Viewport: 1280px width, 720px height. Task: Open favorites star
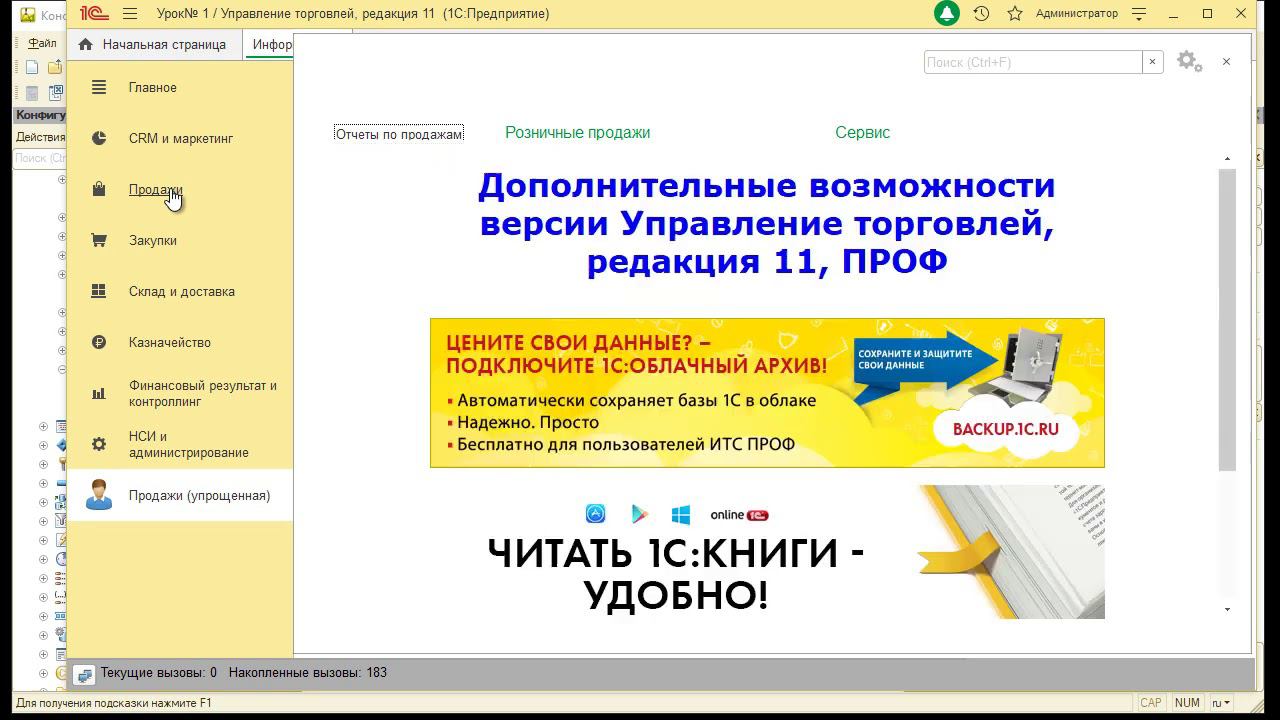pyautogui.click(x=1015, y=14)
